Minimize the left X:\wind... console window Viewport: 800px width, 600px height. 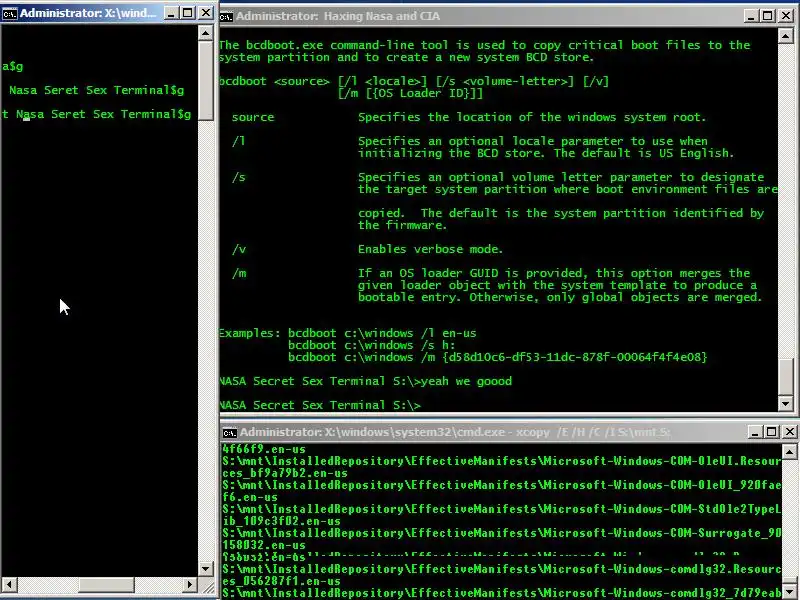[x=171, y=13]
